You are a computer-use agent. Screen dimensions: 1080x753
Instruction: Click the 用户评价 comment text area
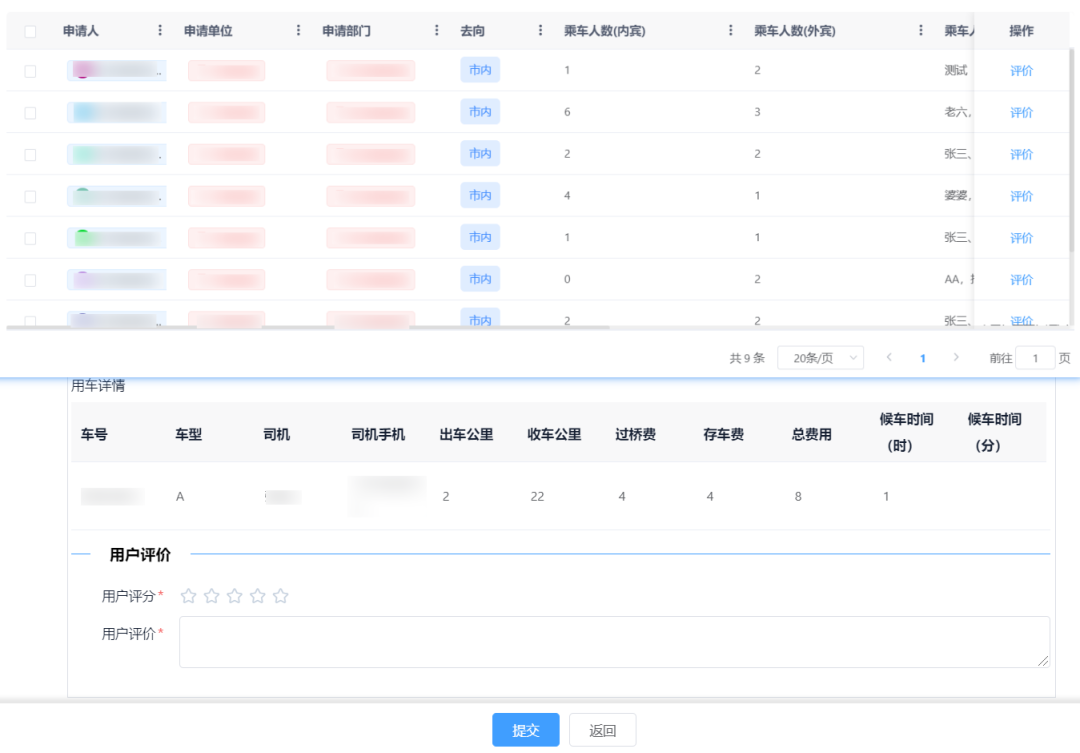point(614,641)
